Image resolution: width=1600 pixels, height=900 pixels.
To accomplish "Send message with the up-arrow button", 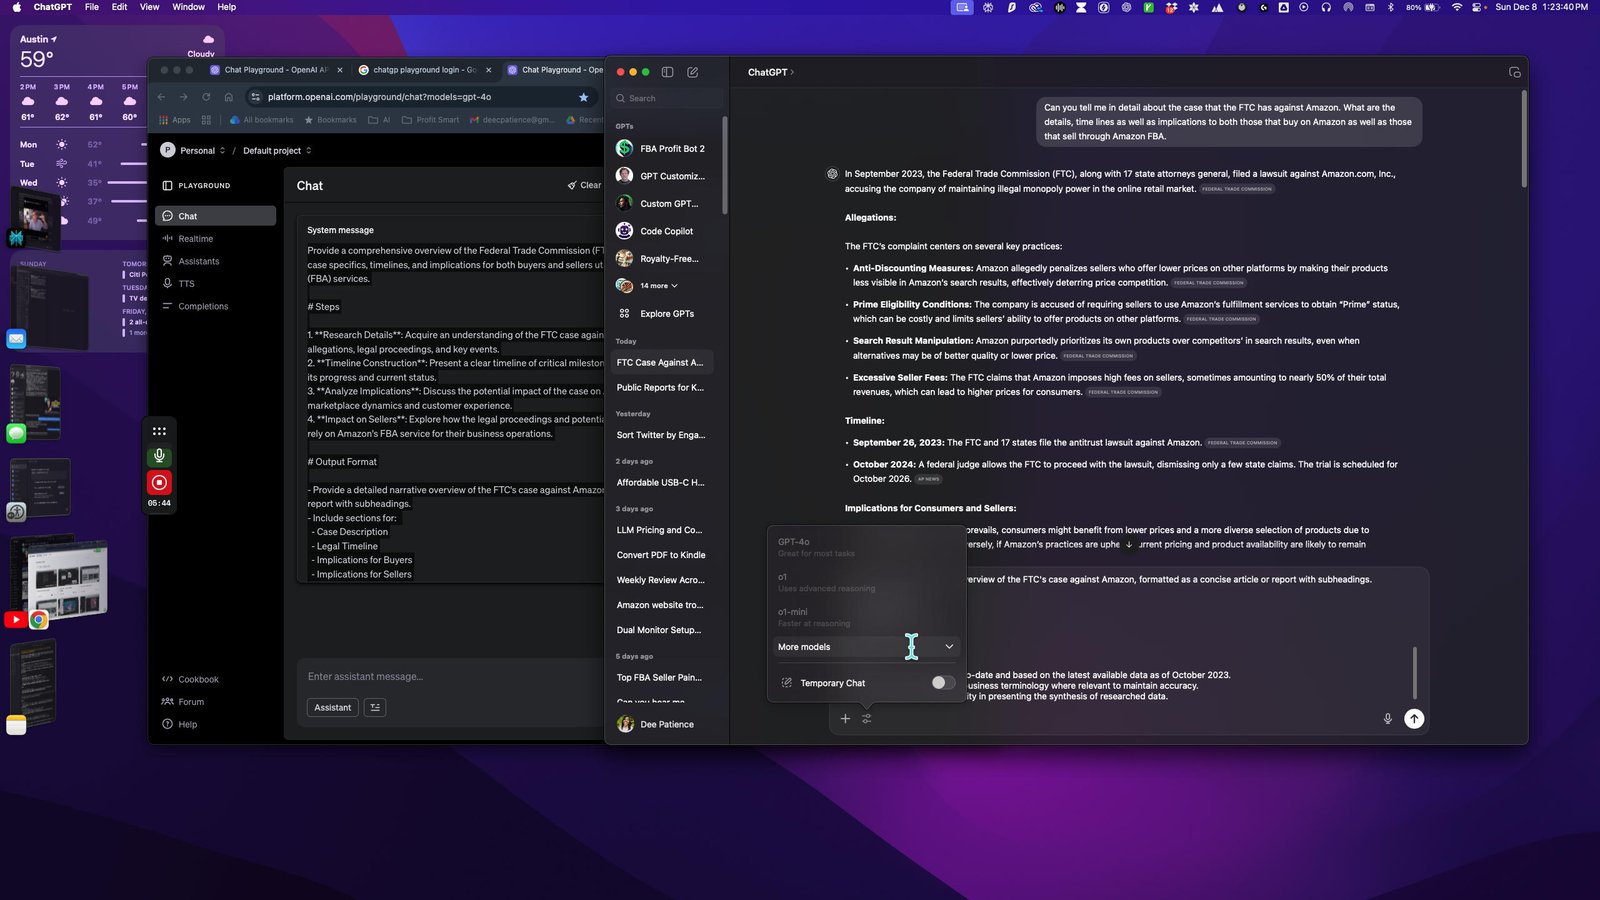I will 1414,719.
